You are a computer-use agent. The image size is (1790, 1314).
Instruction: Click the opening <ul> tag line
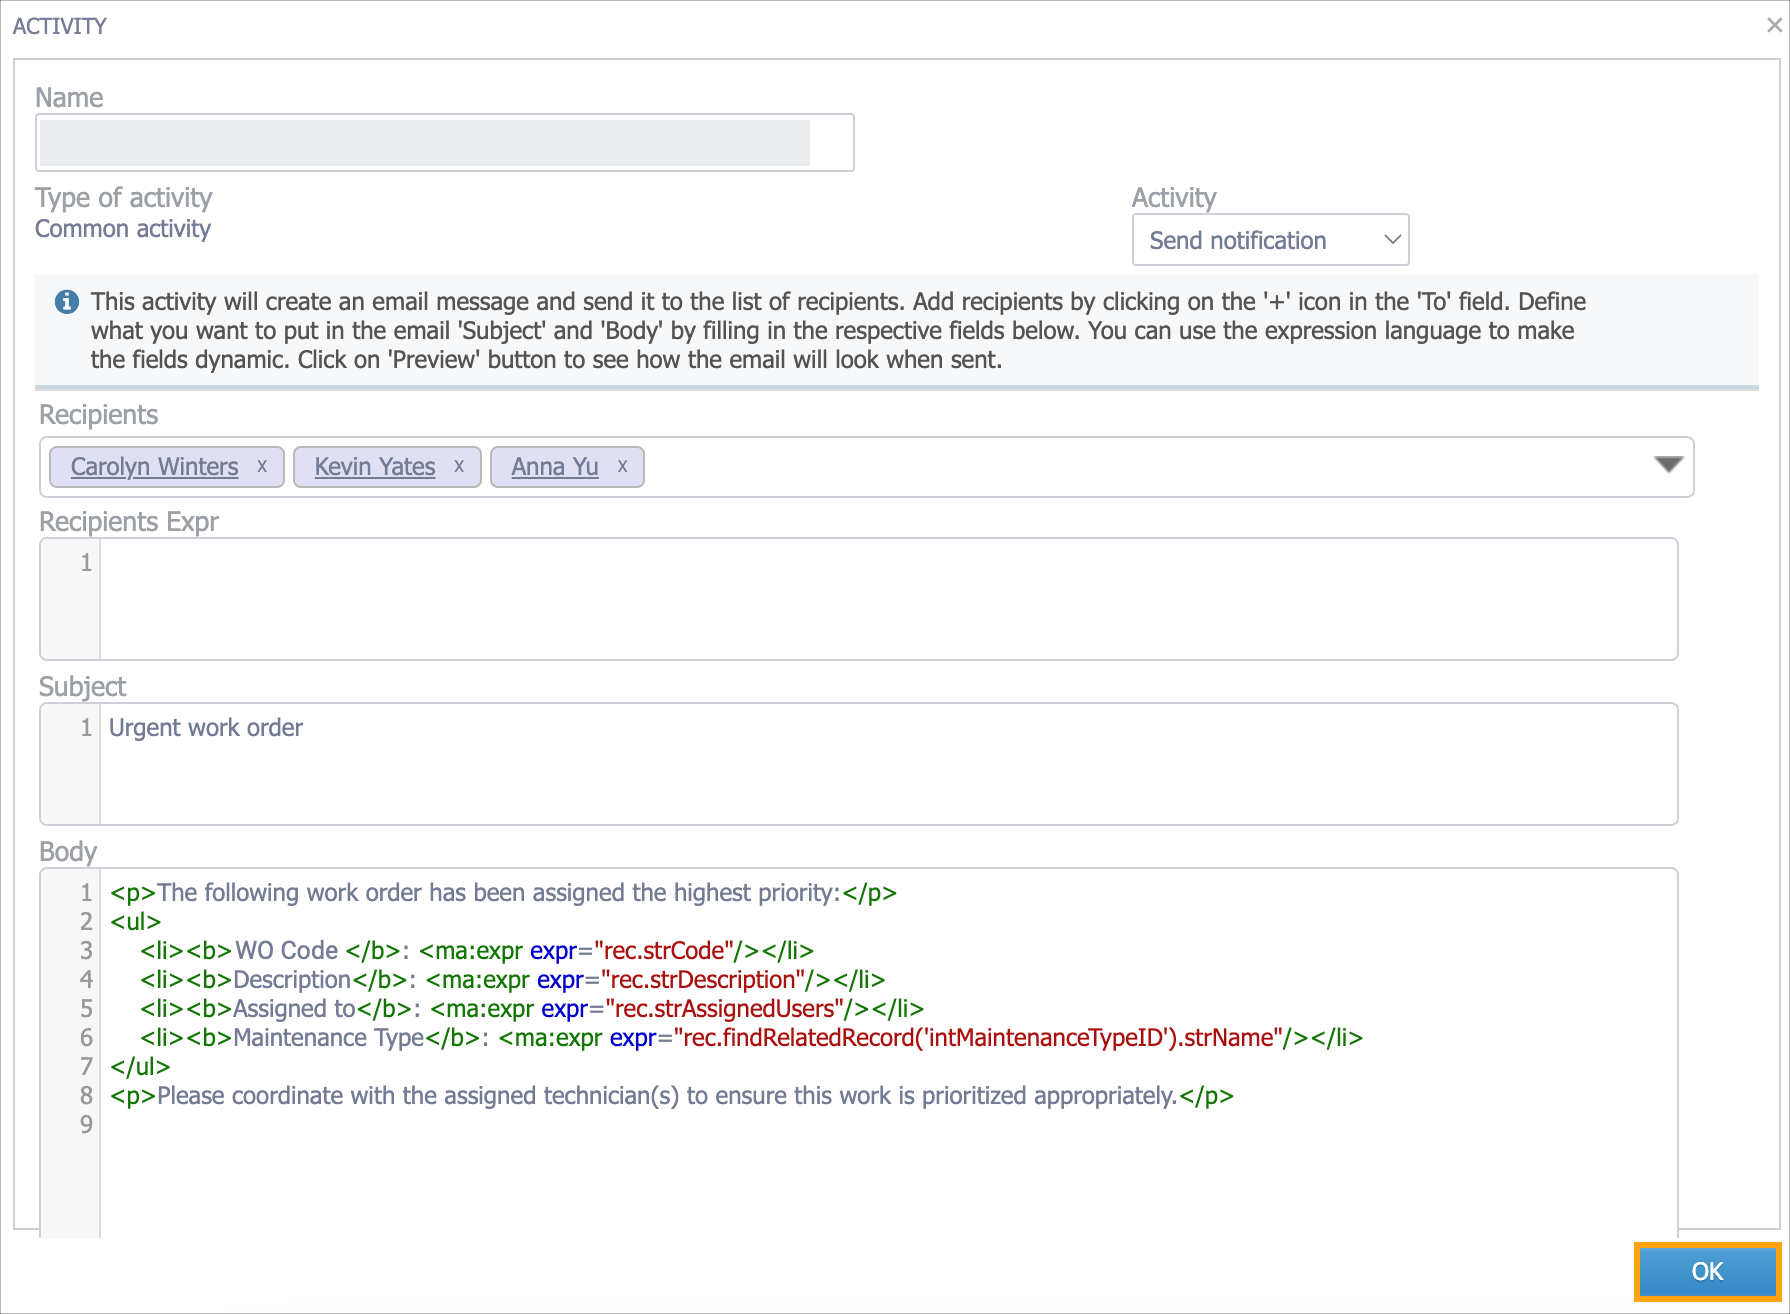point(136,922)
